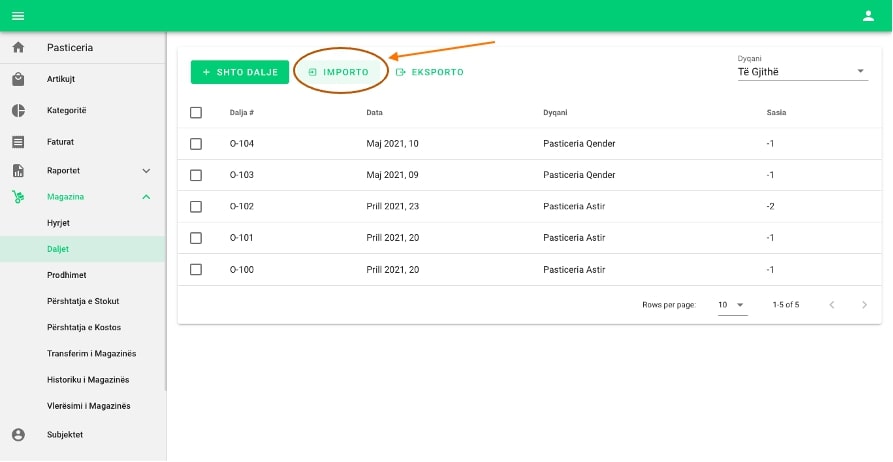
Task: Open the Dyqani store dropdown
Action: (802, 72)
